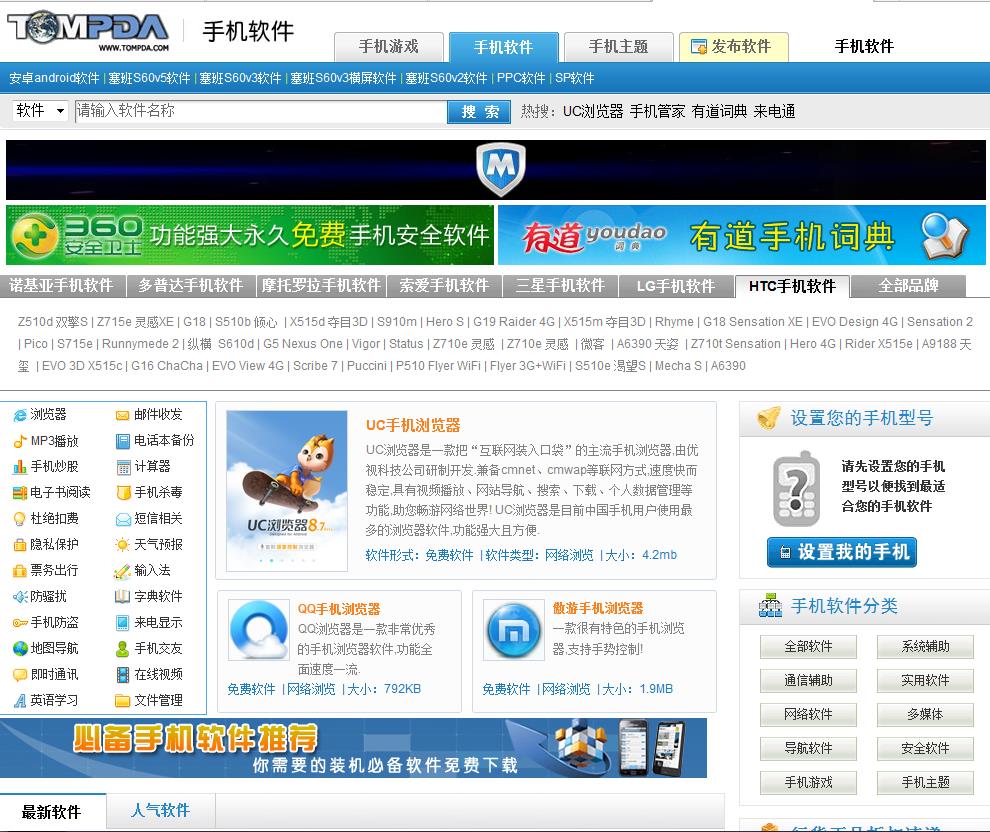
Task: Select the 来电显示 phone icon
Action: pyautogui.click(x=122, y=623)
